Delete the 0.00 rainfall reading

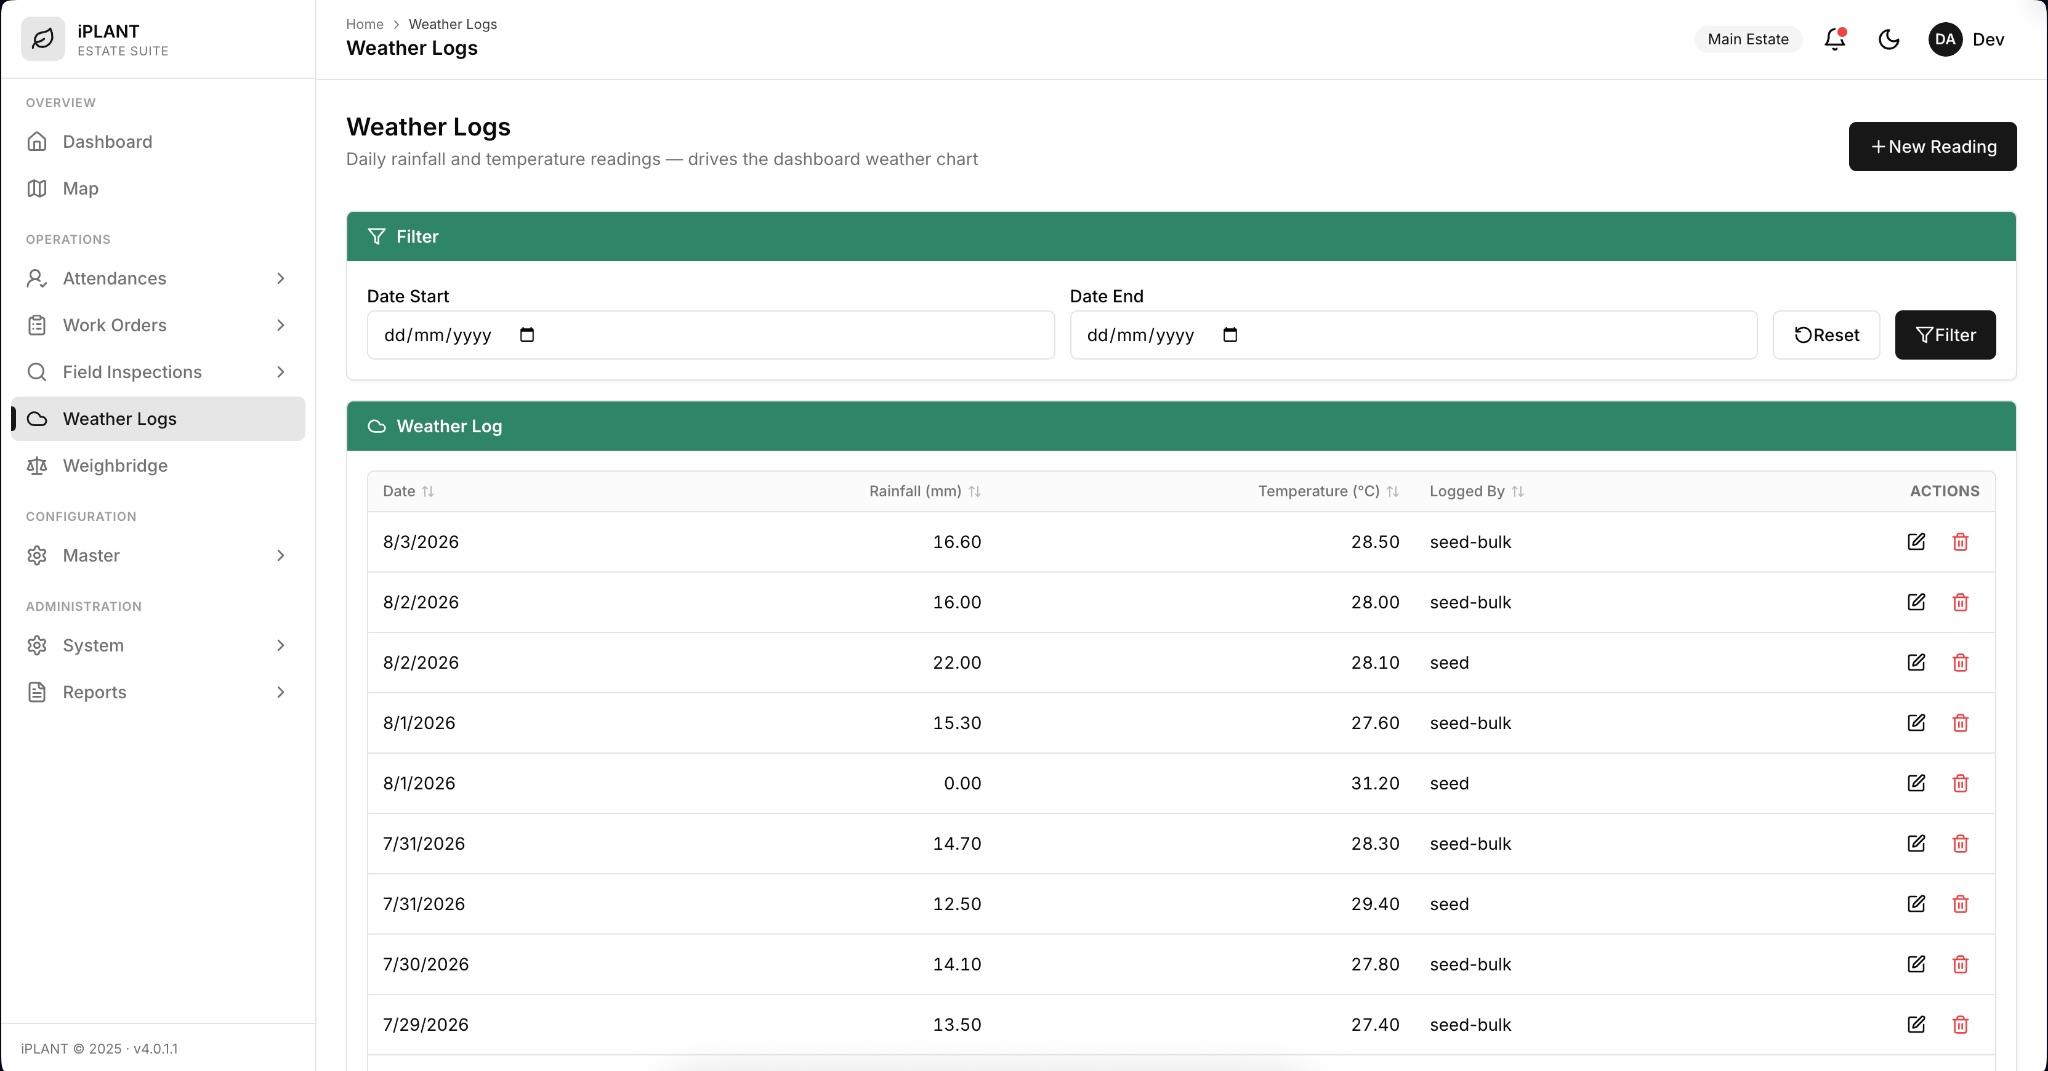pyautogui.click(x=1960, y=783)
